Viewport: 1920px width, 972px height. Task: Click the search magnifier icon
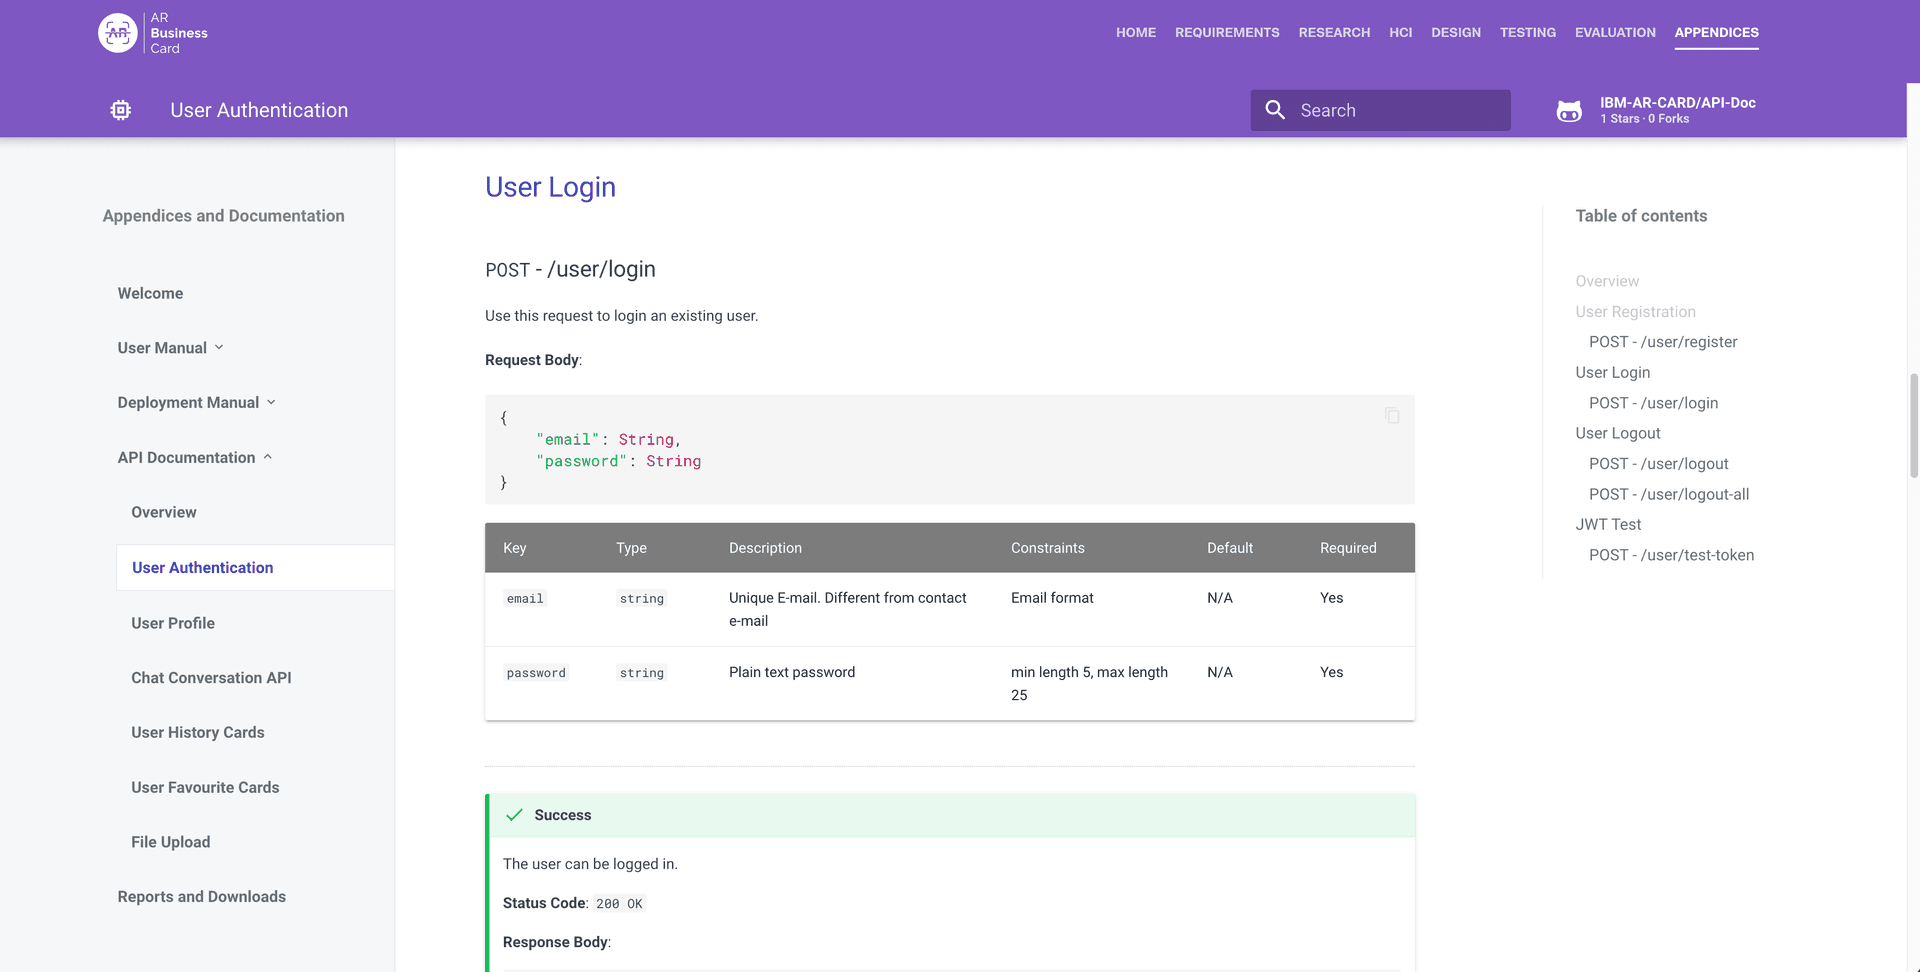[x=1275, y=110]
